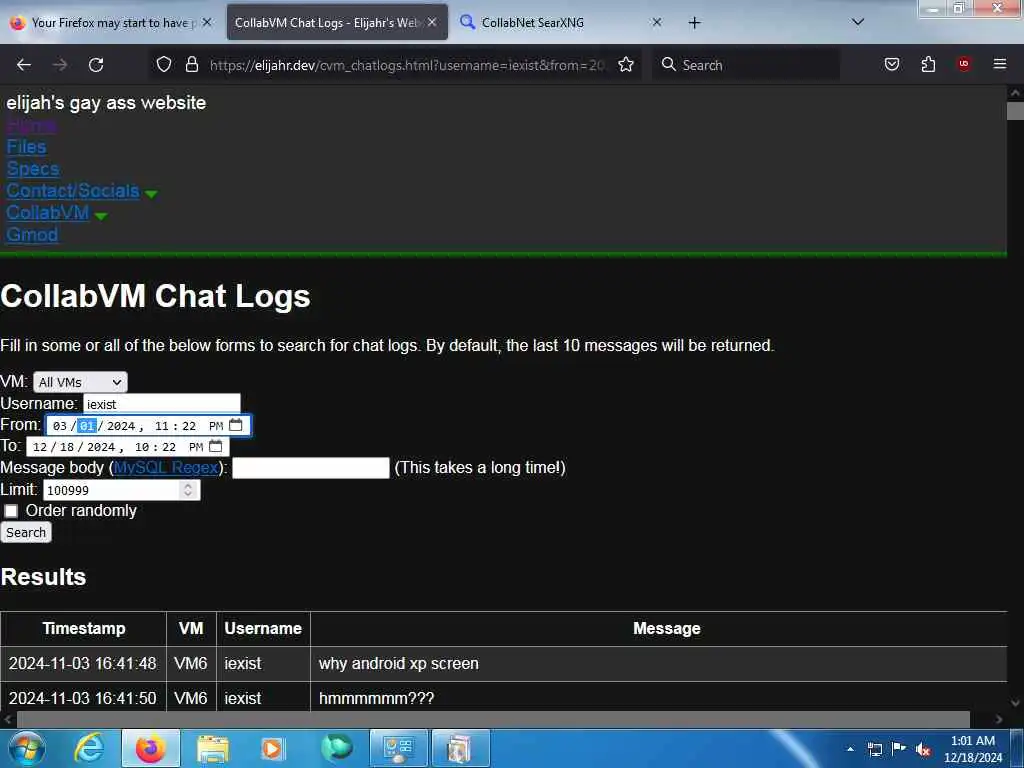This screenshot has height=768, width=1024.
Task: Expand the Contact/Socials green dropdown arrow
Action: 151,194
